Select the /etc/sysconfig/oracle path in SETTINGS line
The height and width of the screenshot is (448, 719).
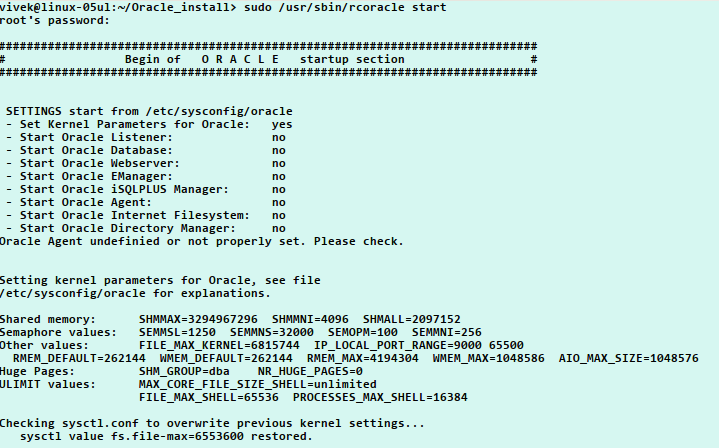219,111
